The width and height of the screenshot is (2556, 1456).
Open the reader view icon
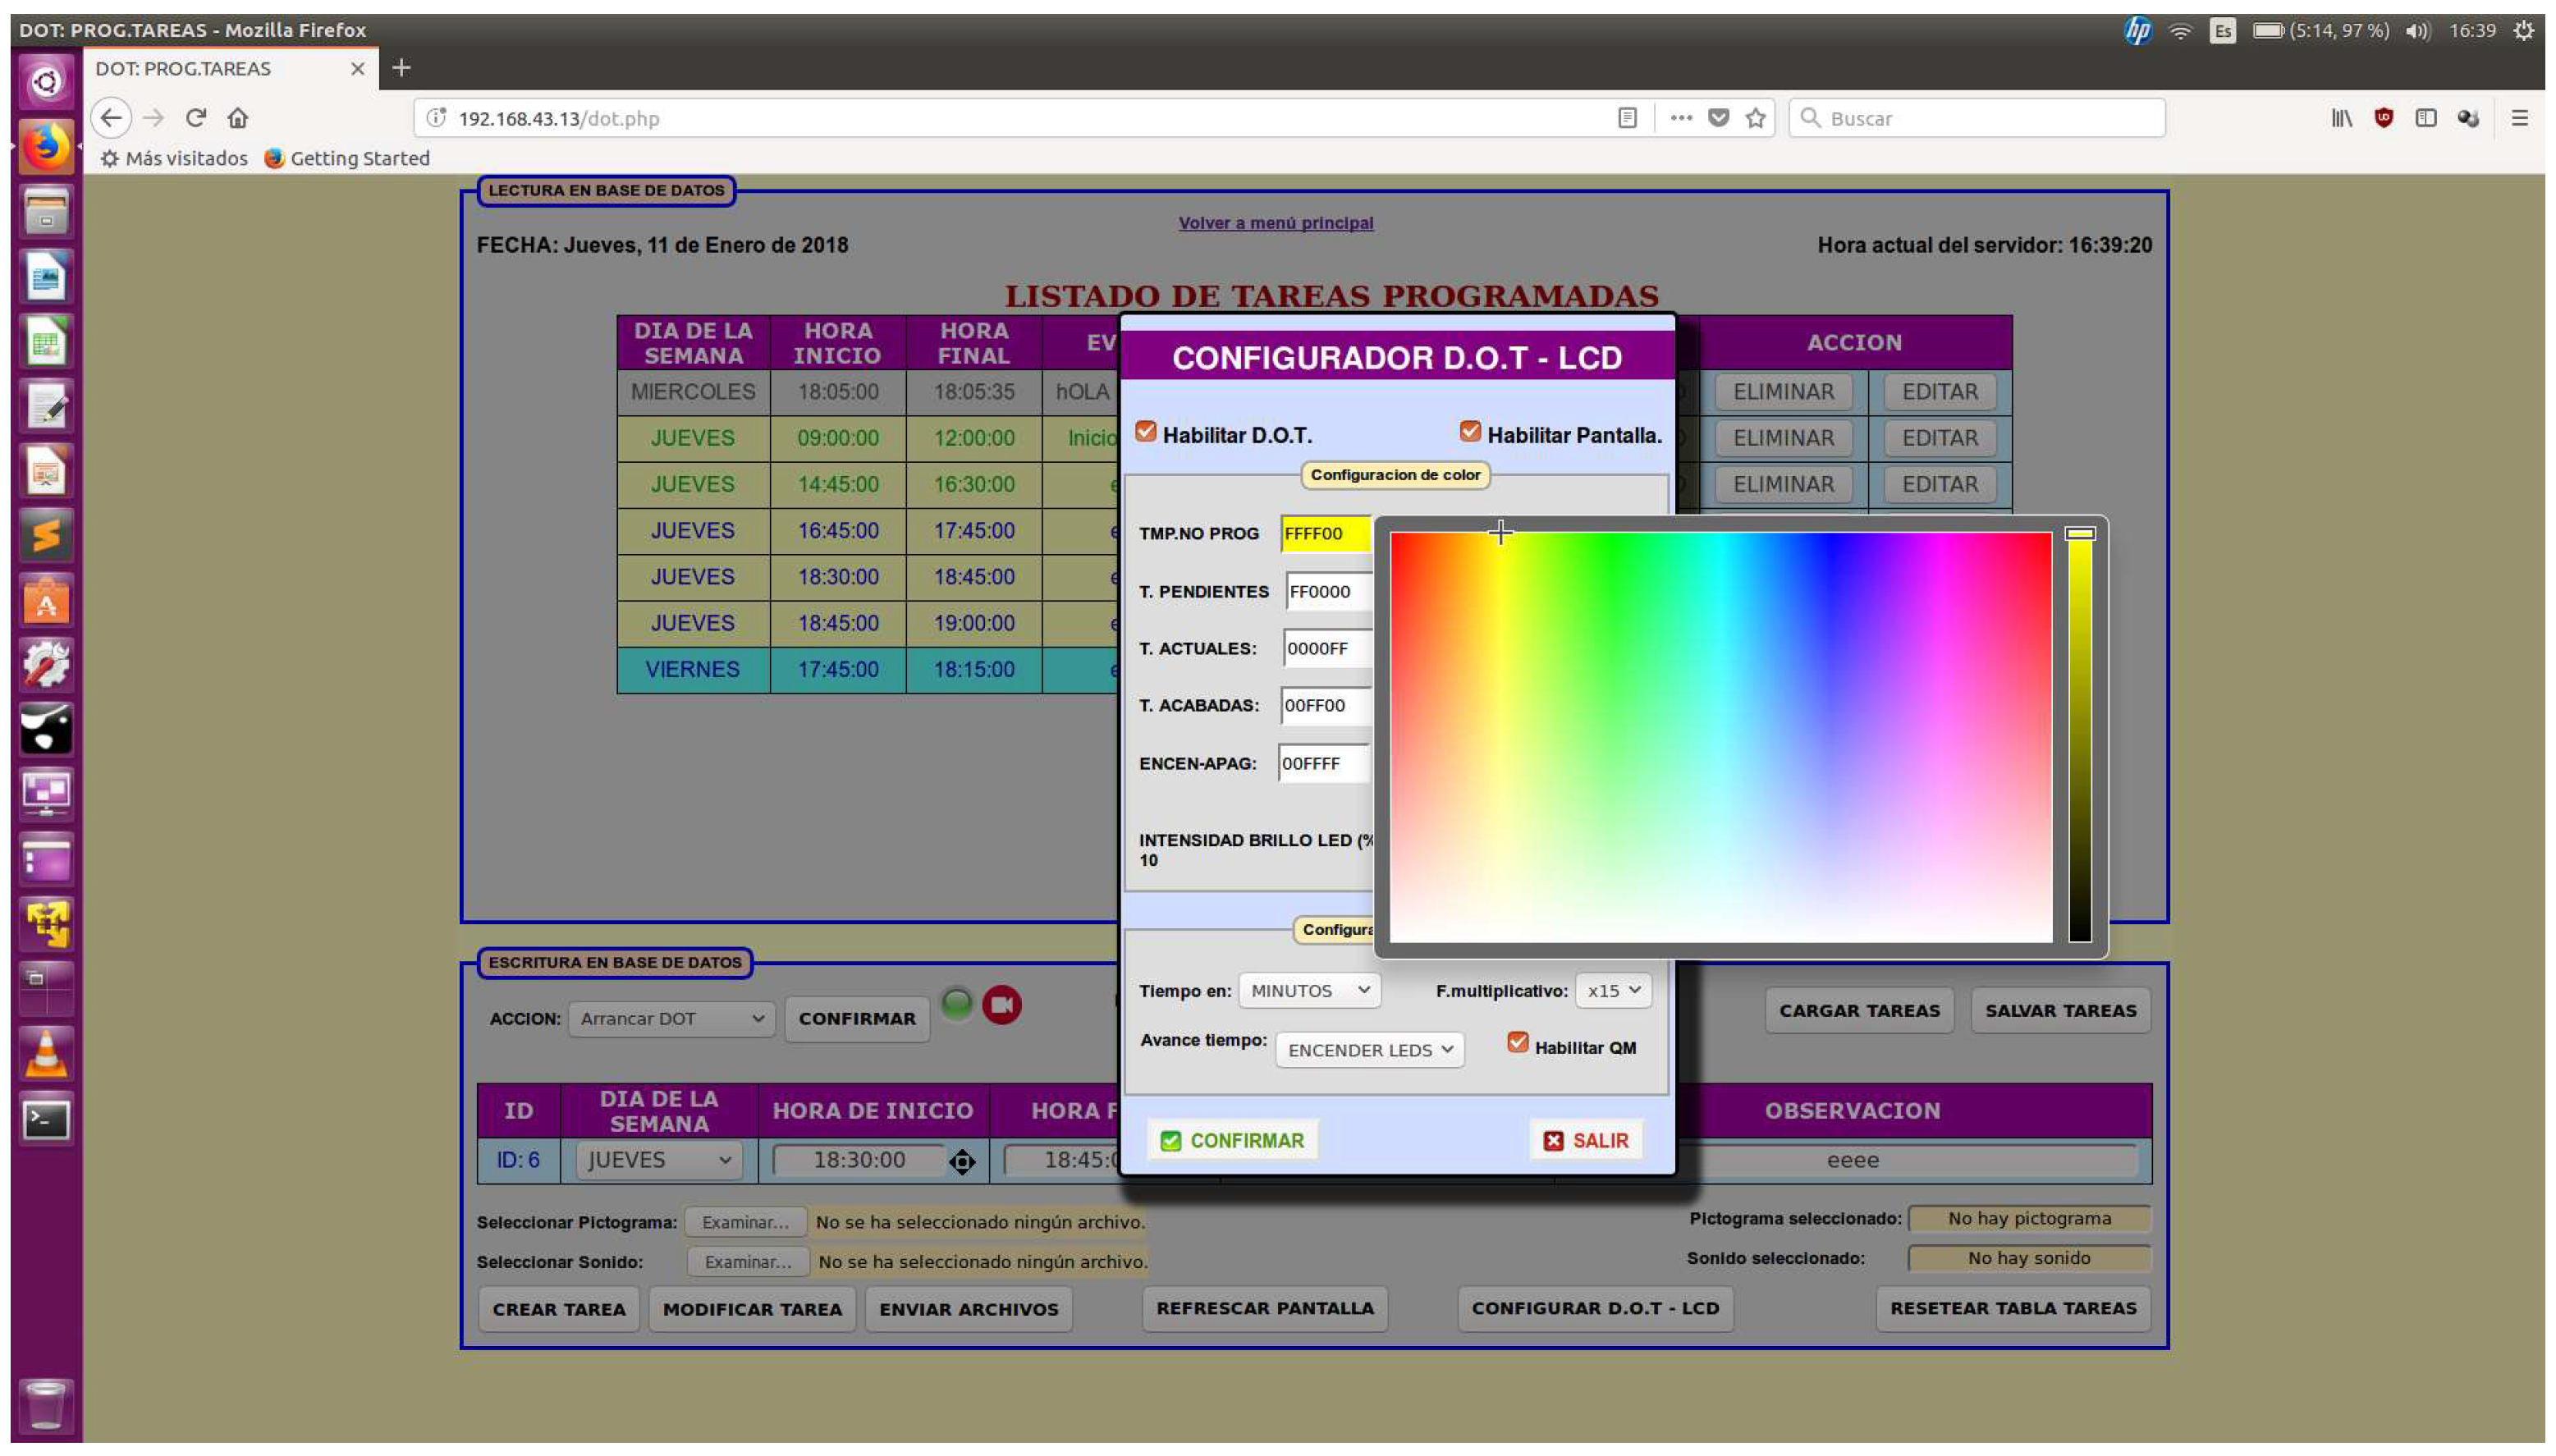coord(1627,118)
